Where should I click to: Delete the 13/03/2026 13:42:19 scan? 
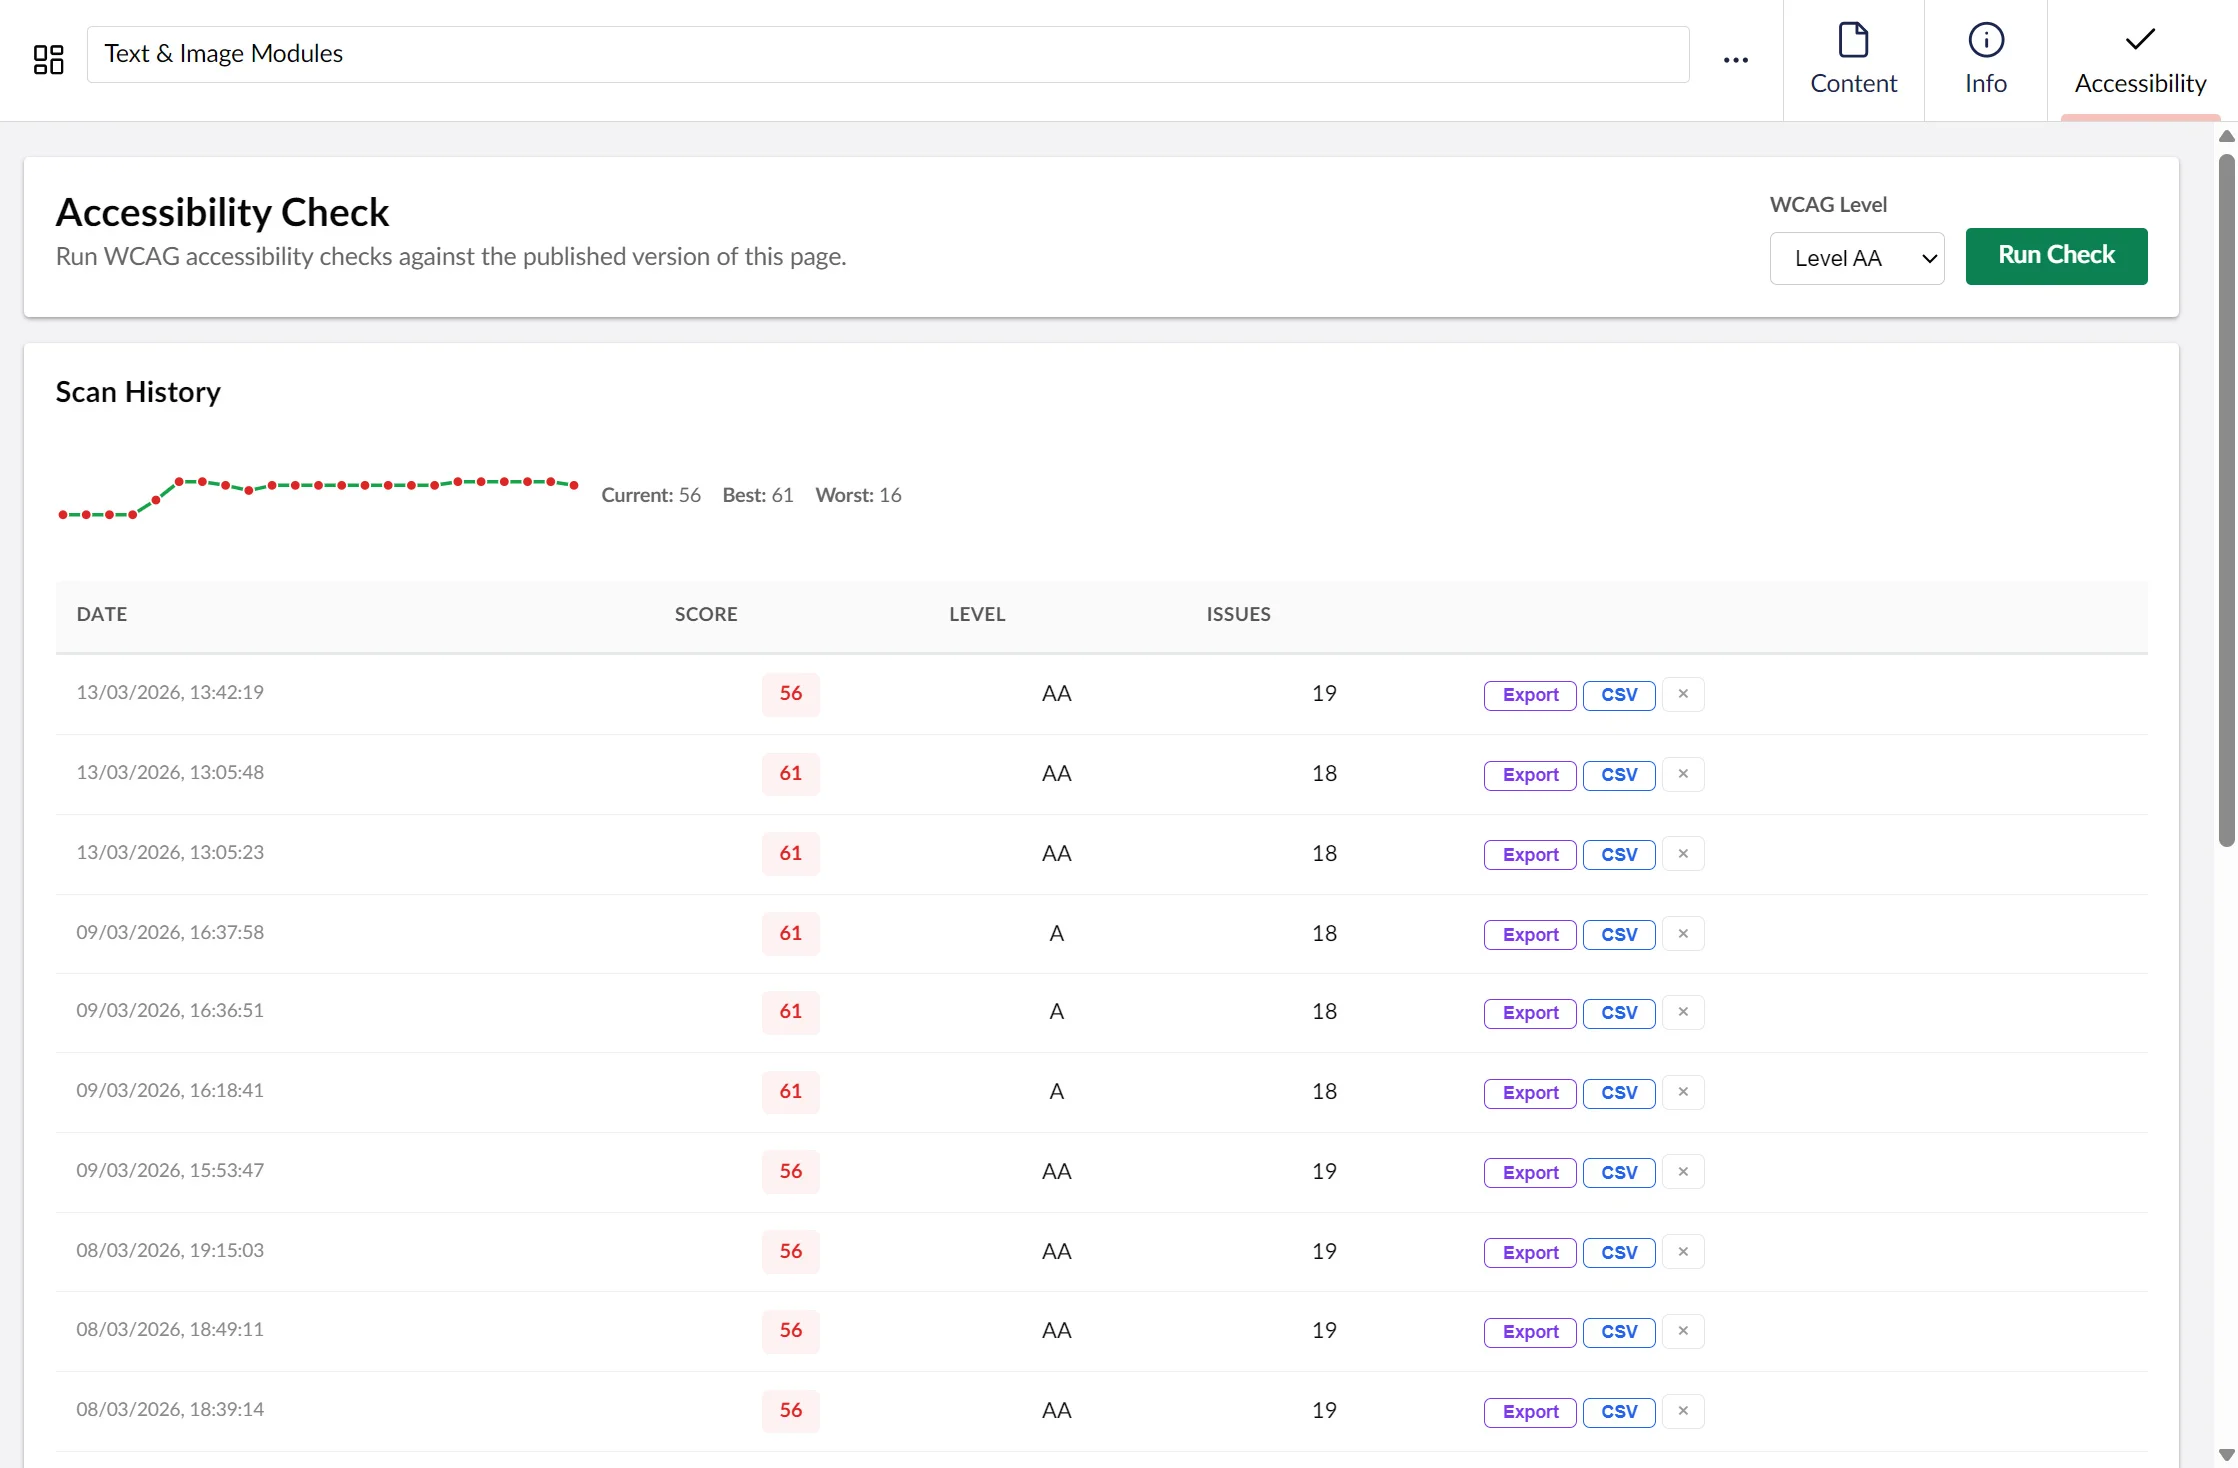[1683, 694]
